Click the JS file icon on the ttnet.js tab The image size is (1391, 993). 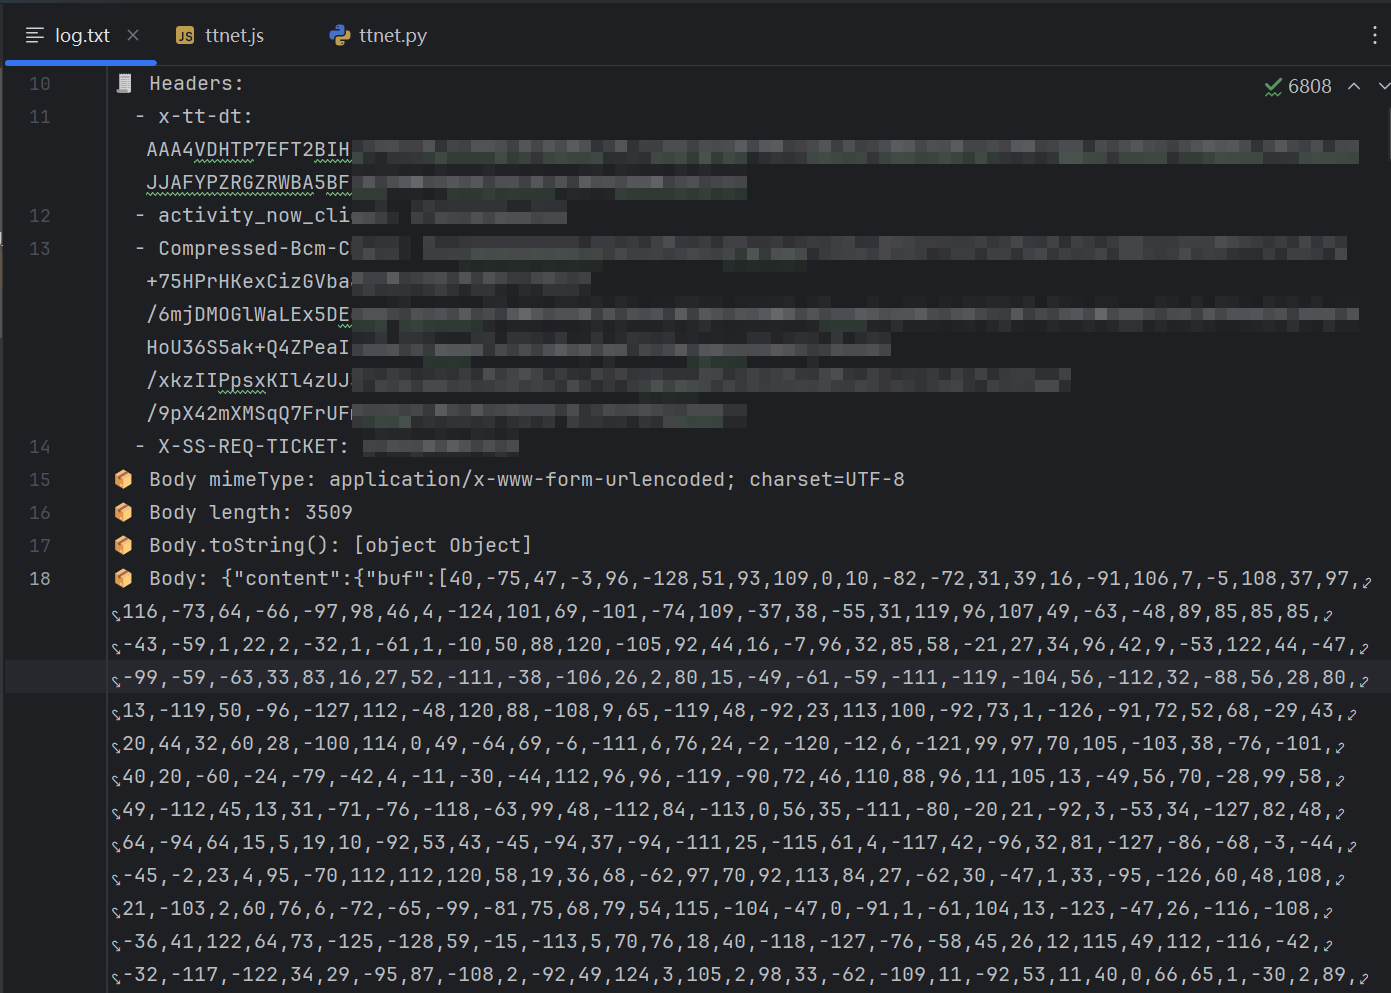coord(185,35)
